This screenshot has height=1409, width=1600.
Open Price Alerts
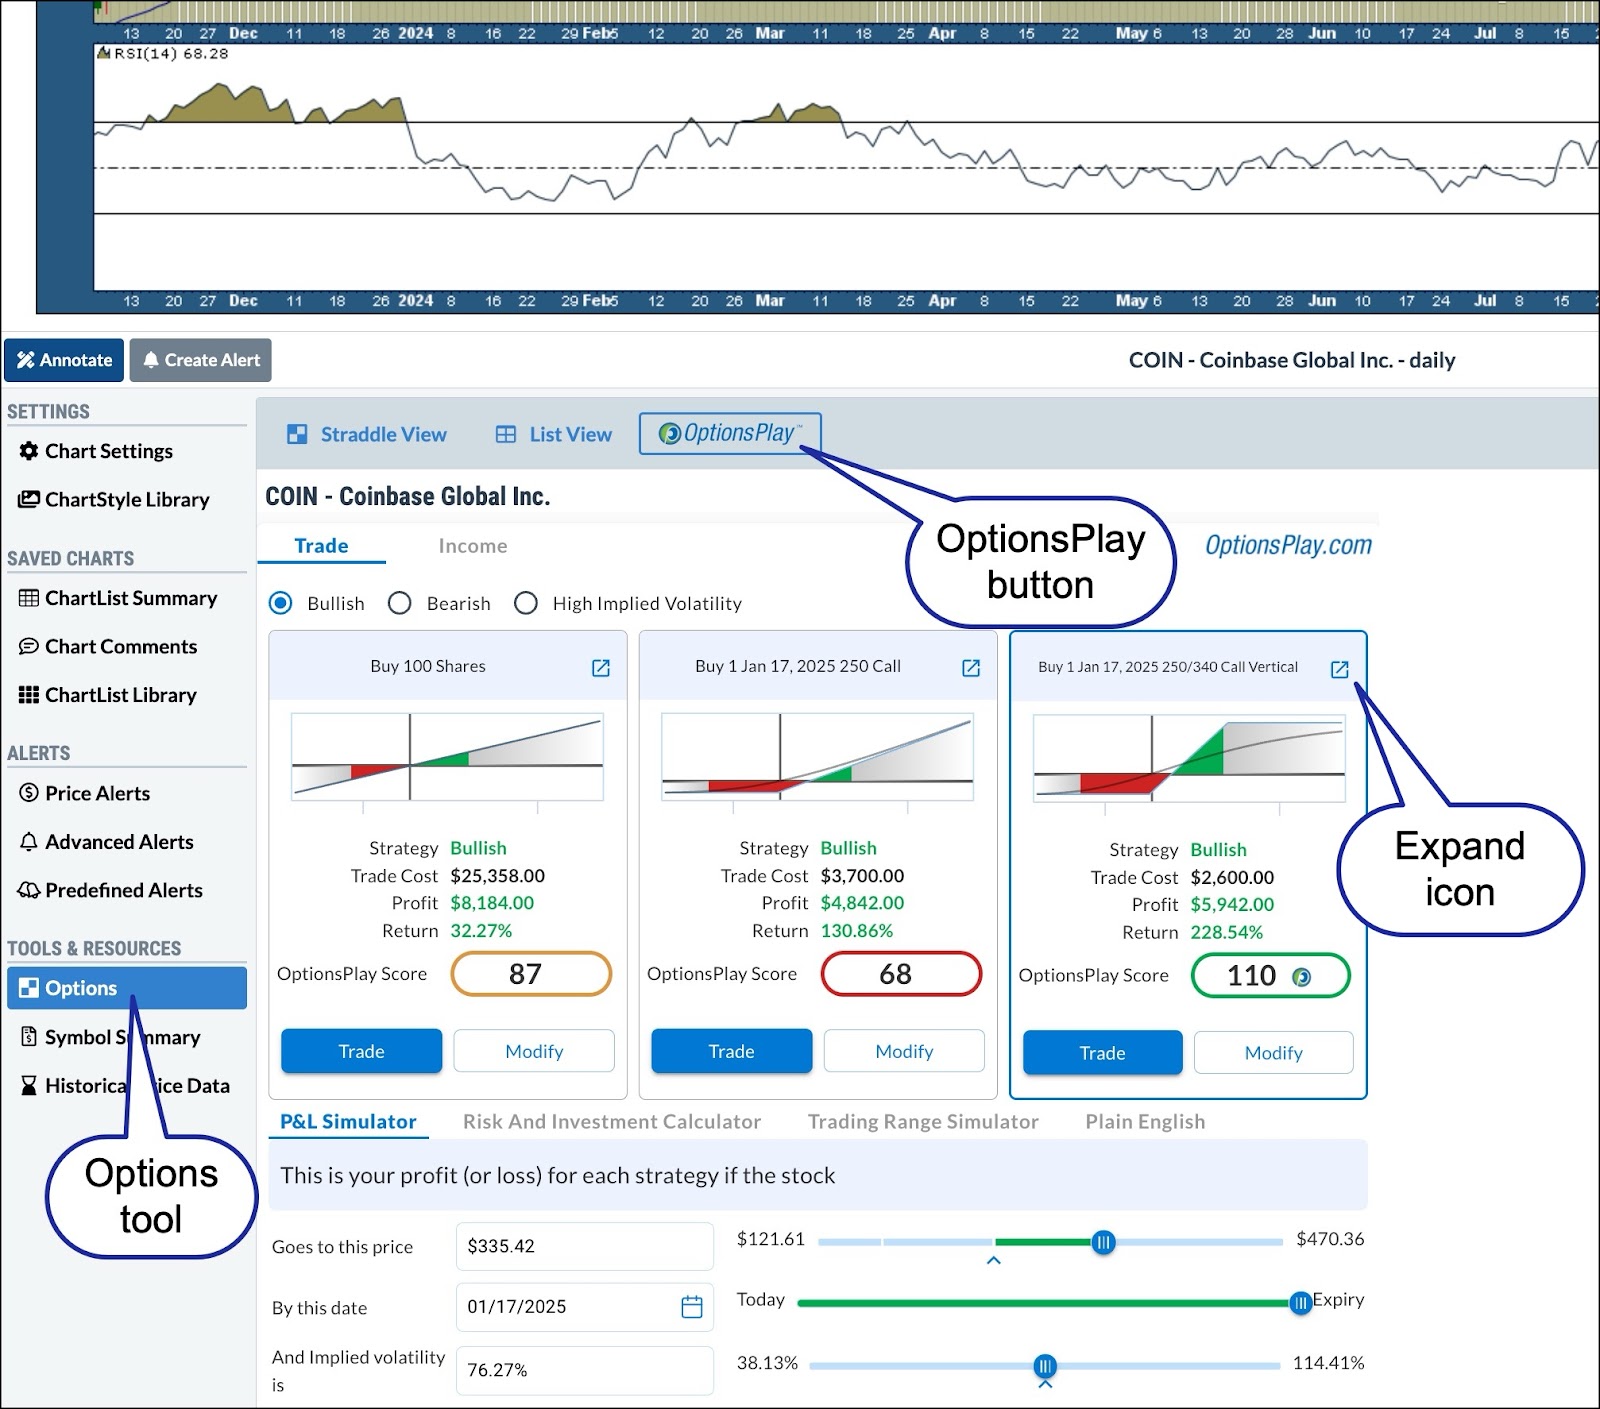85,793
